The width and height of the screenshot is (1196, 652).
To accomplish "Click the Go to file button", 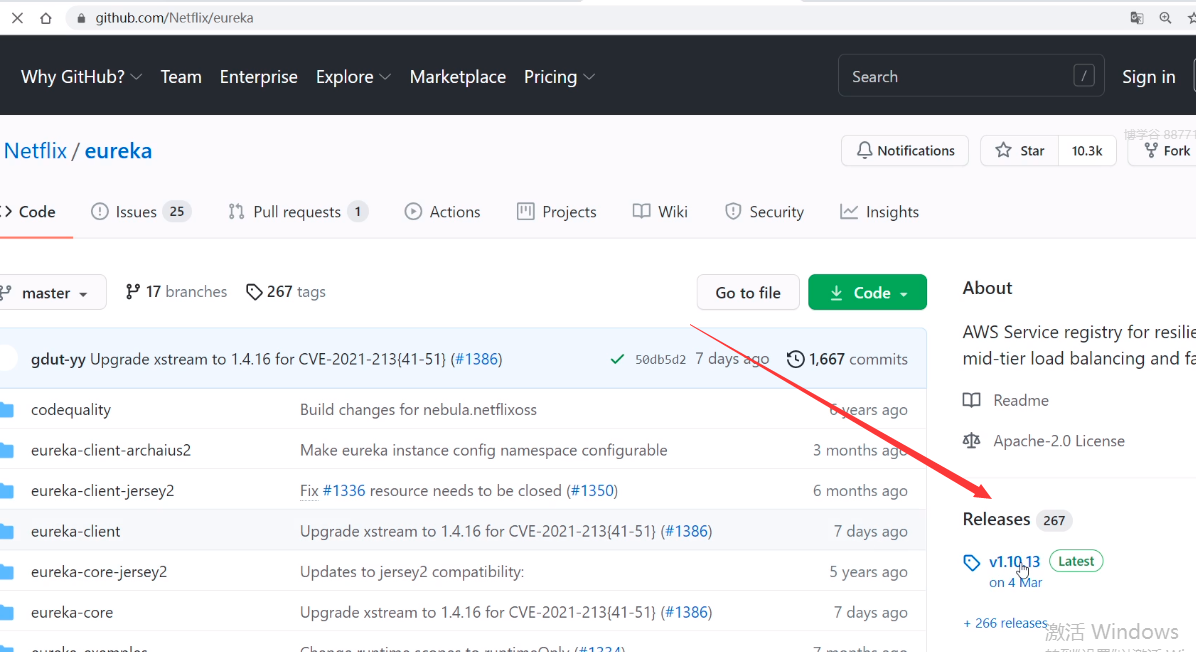I will pyautogui.click(x=748, y=293).
